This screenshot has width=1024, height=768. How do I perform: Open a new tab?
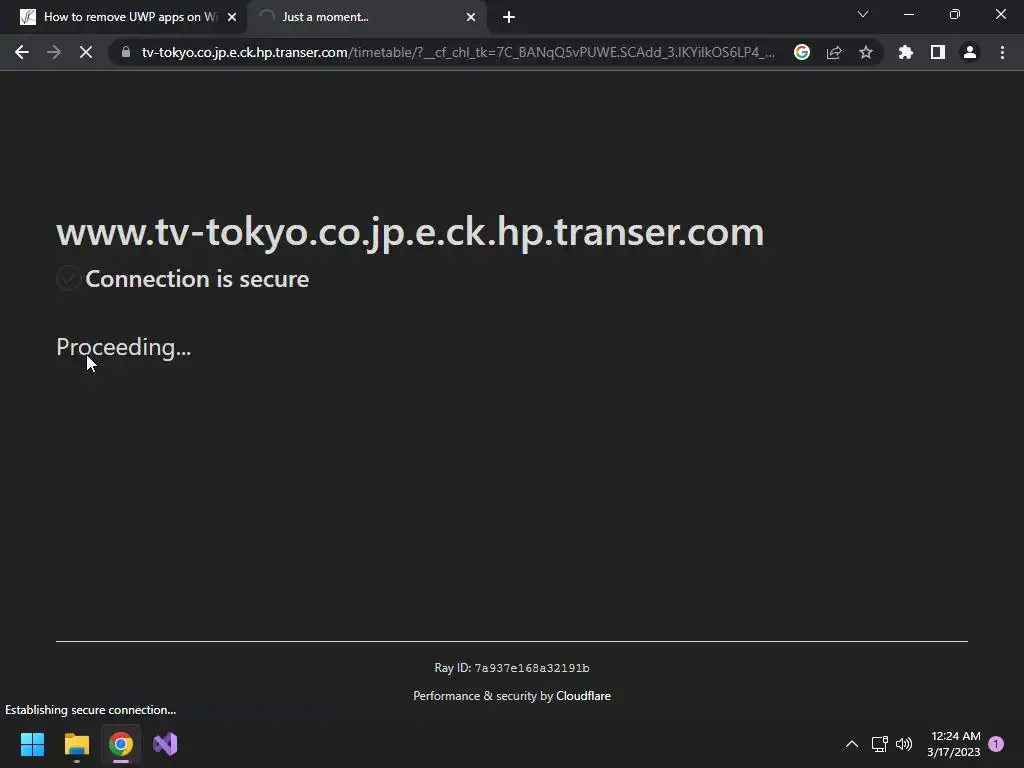pos(509,17)
